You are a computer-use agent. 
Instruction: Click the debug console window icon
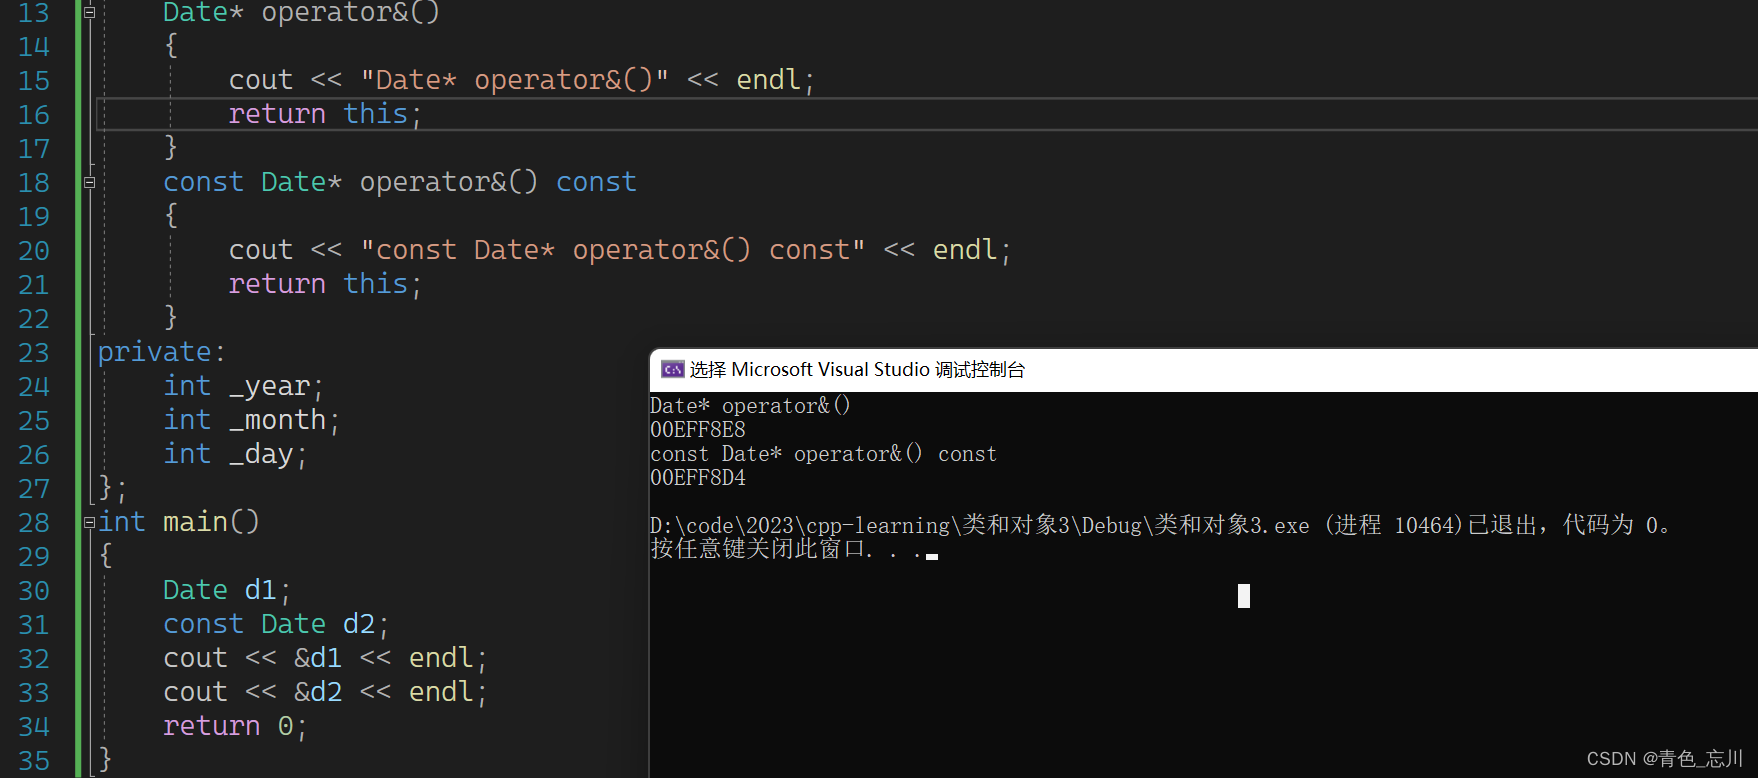tap(672, 370)
